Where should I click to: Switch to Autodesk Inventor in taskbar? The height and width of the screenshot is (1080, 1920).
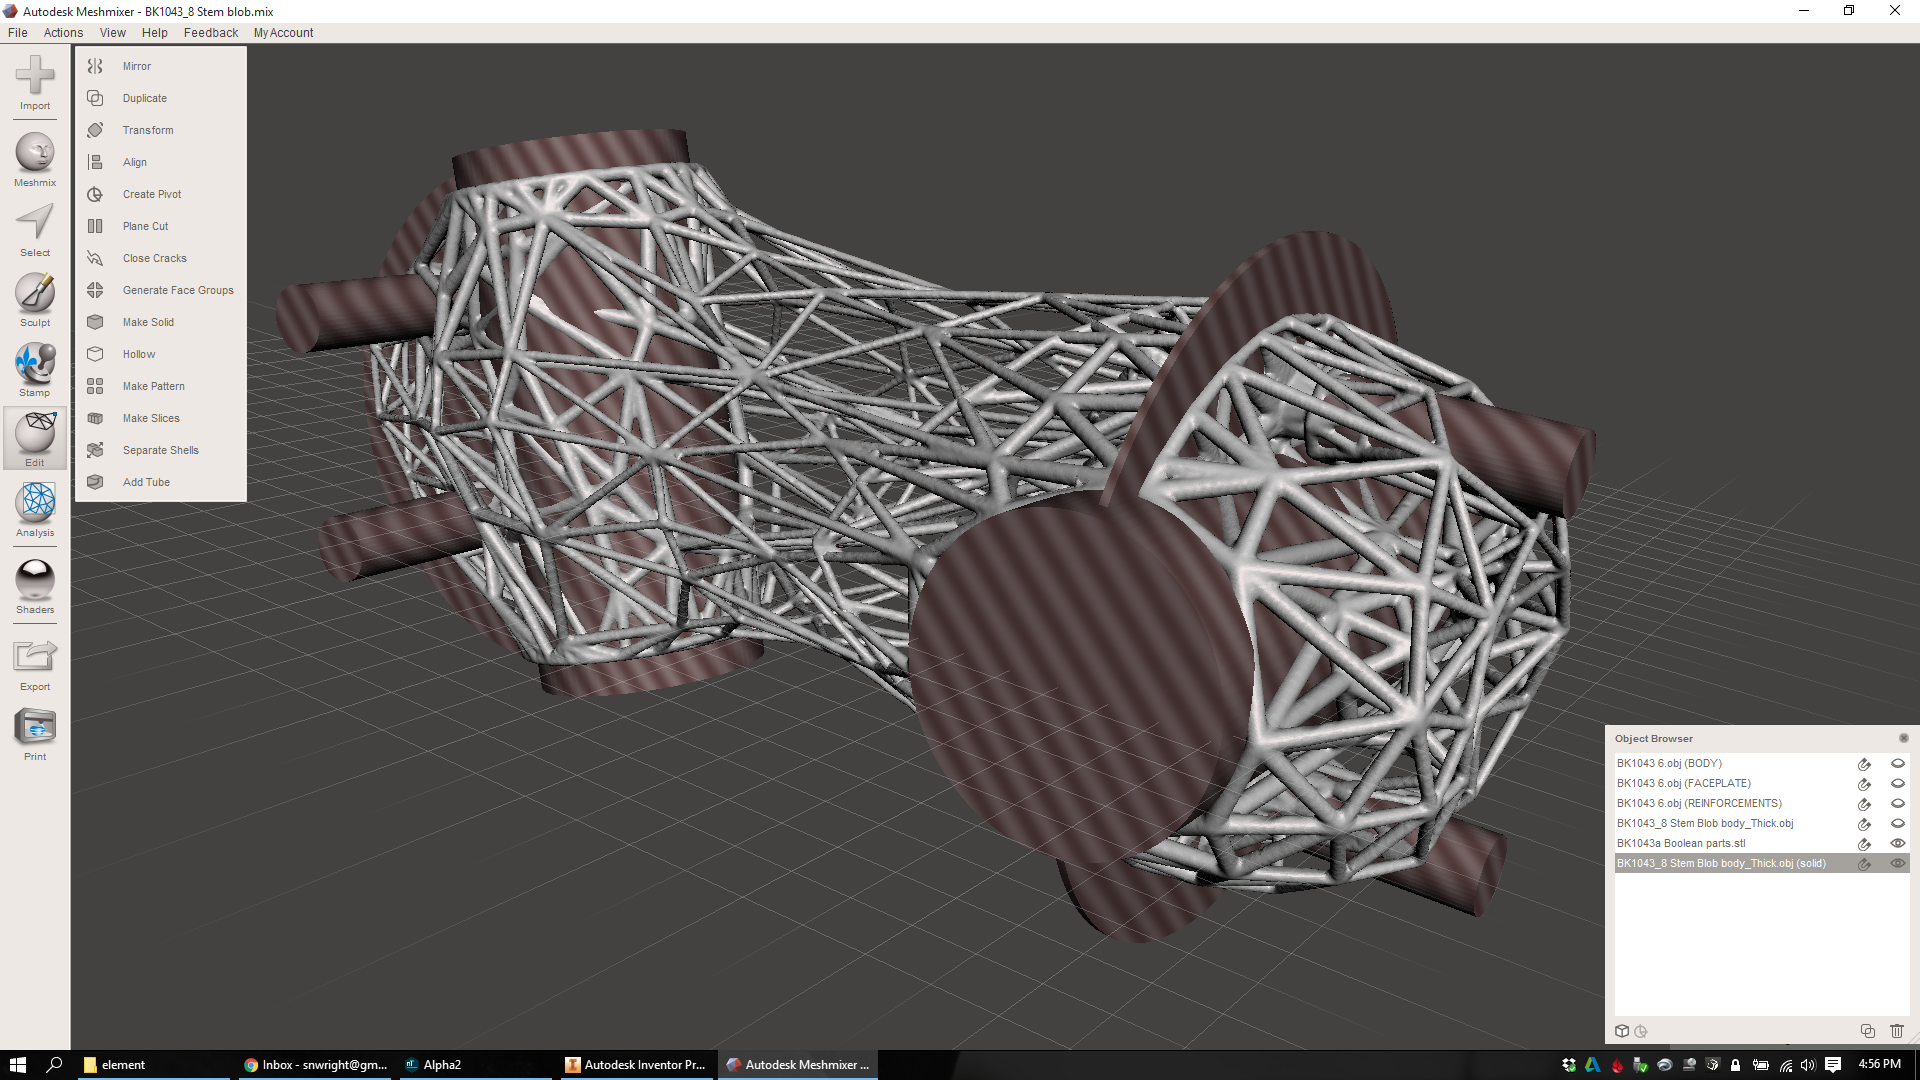[x=636, y=1065]
